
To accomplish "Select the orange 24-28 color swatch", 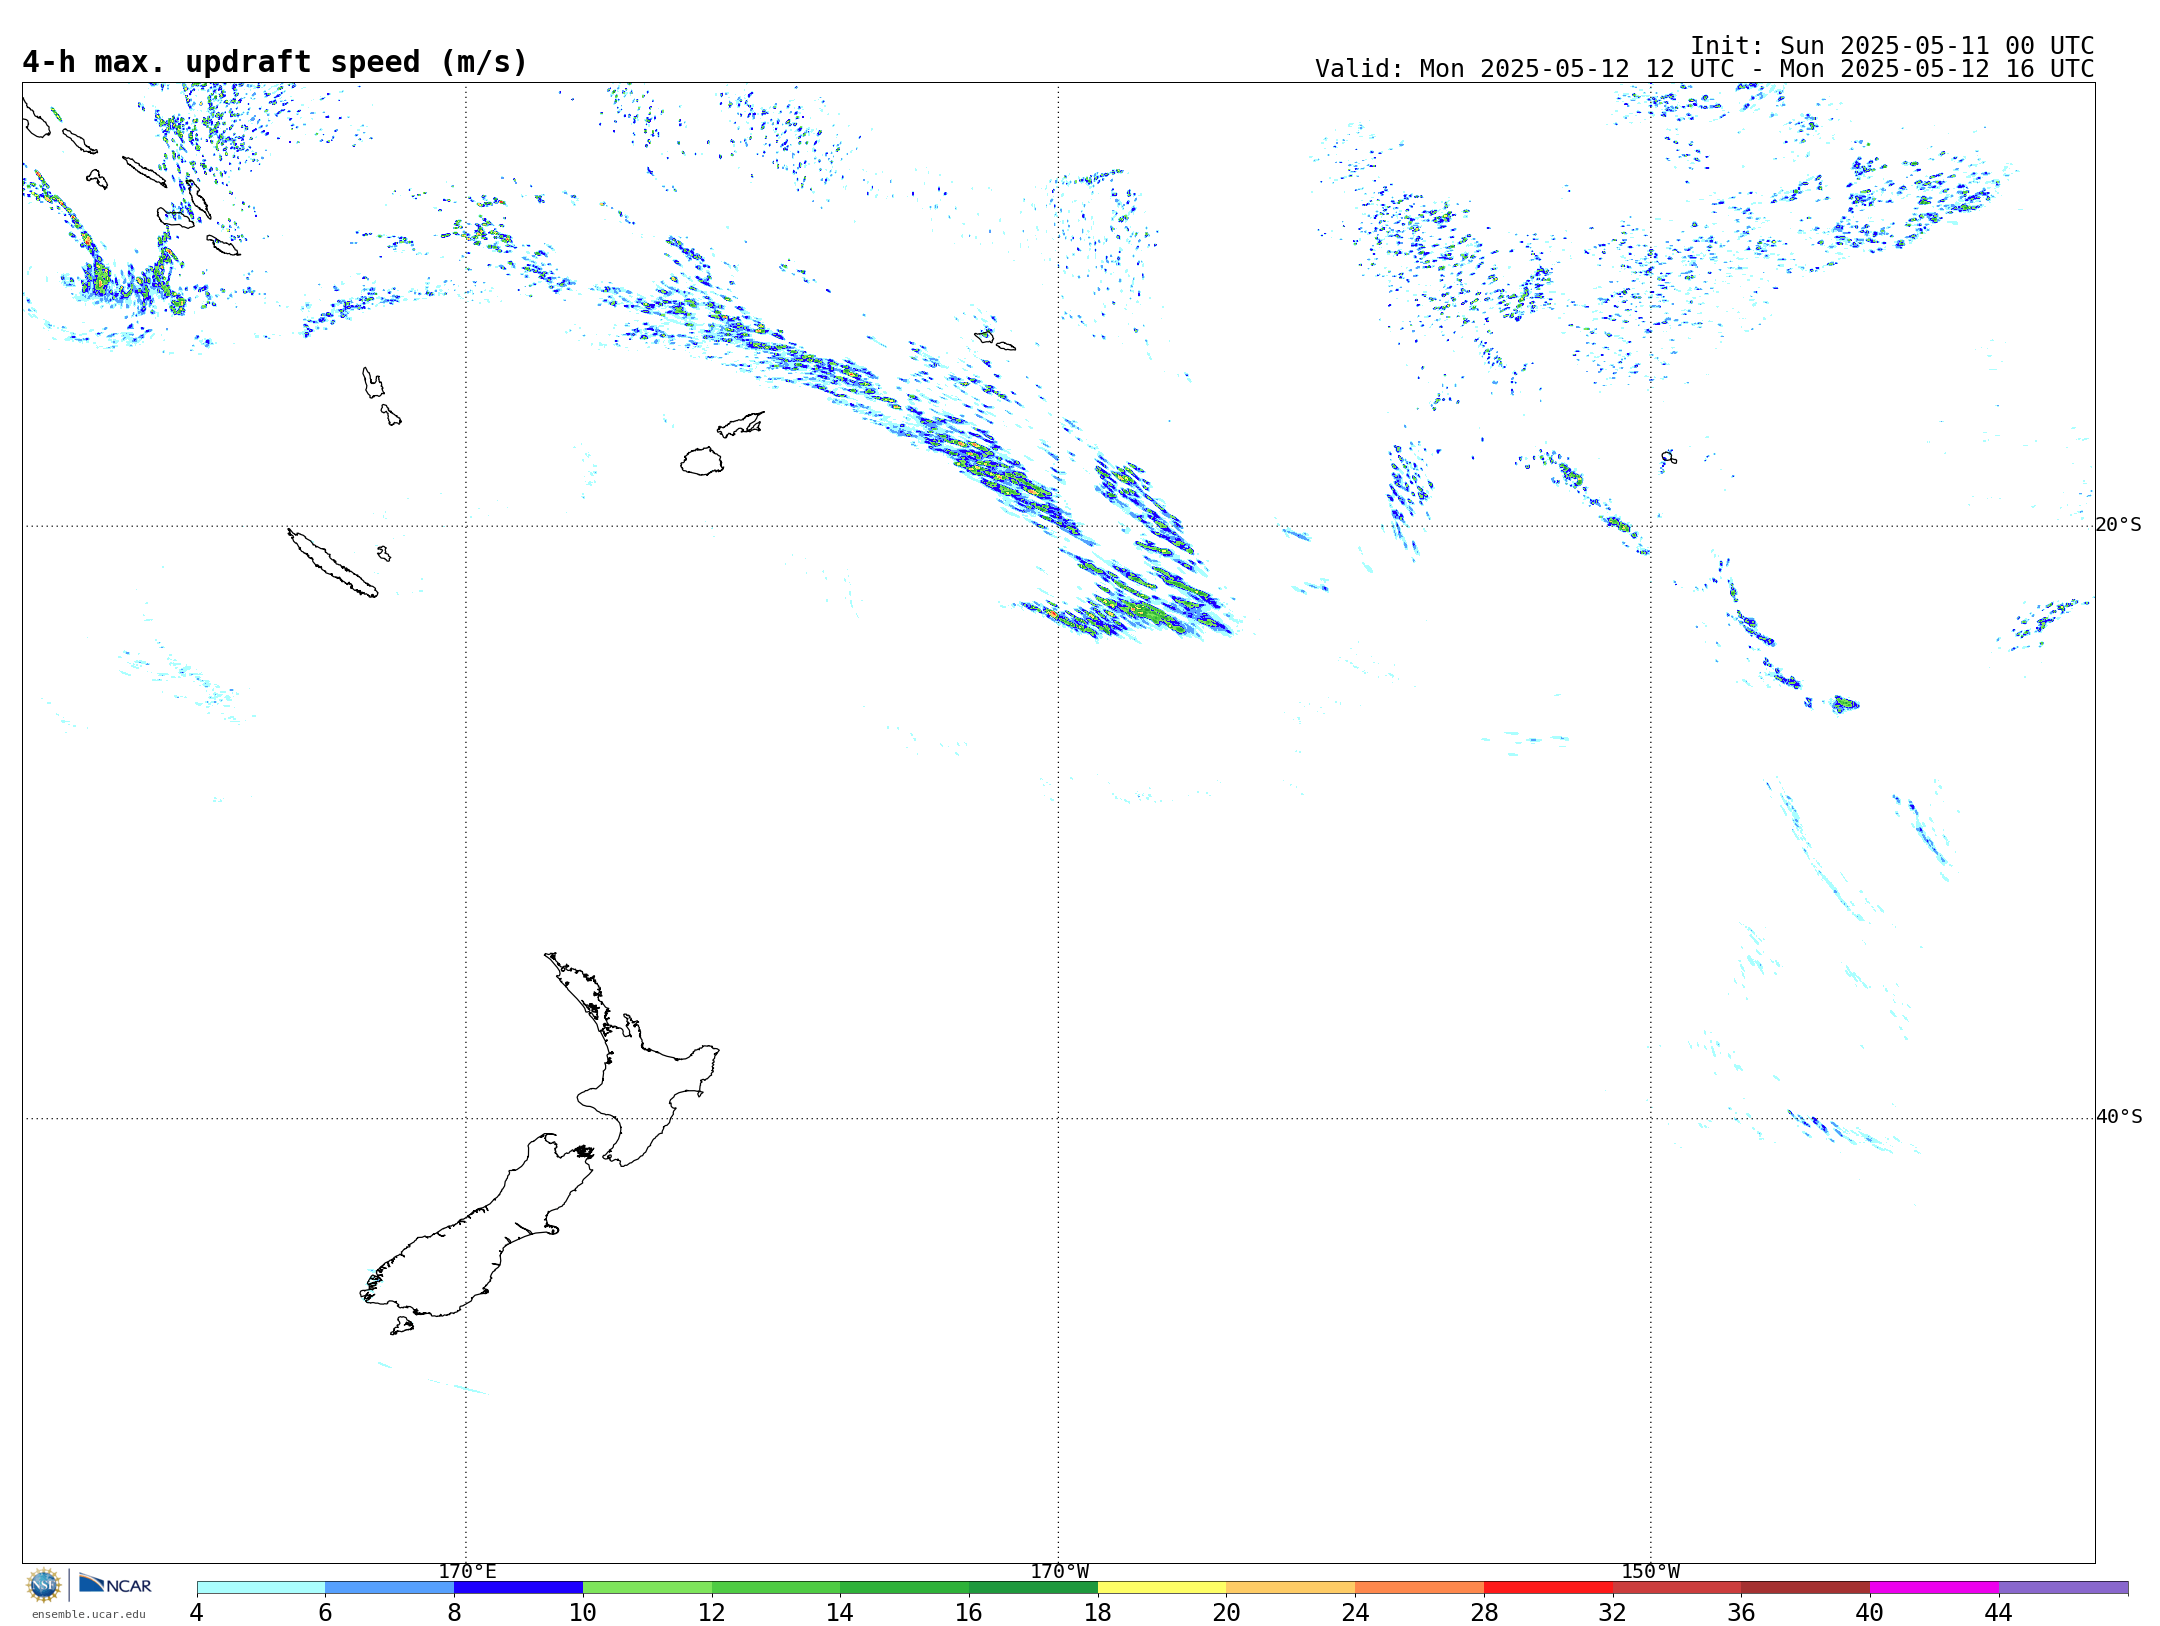I will (x=1420, y=1588).
